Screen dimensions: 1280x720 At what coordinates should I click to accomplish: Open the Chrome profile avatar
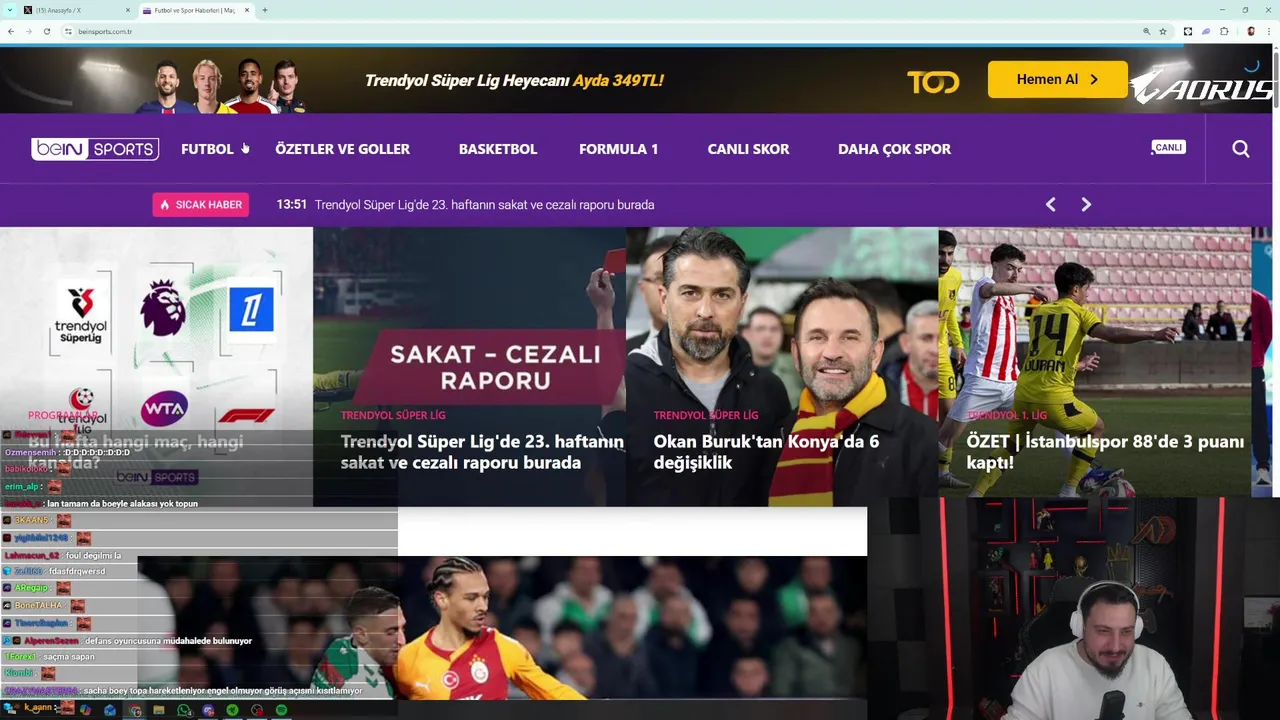[1250, 31]
